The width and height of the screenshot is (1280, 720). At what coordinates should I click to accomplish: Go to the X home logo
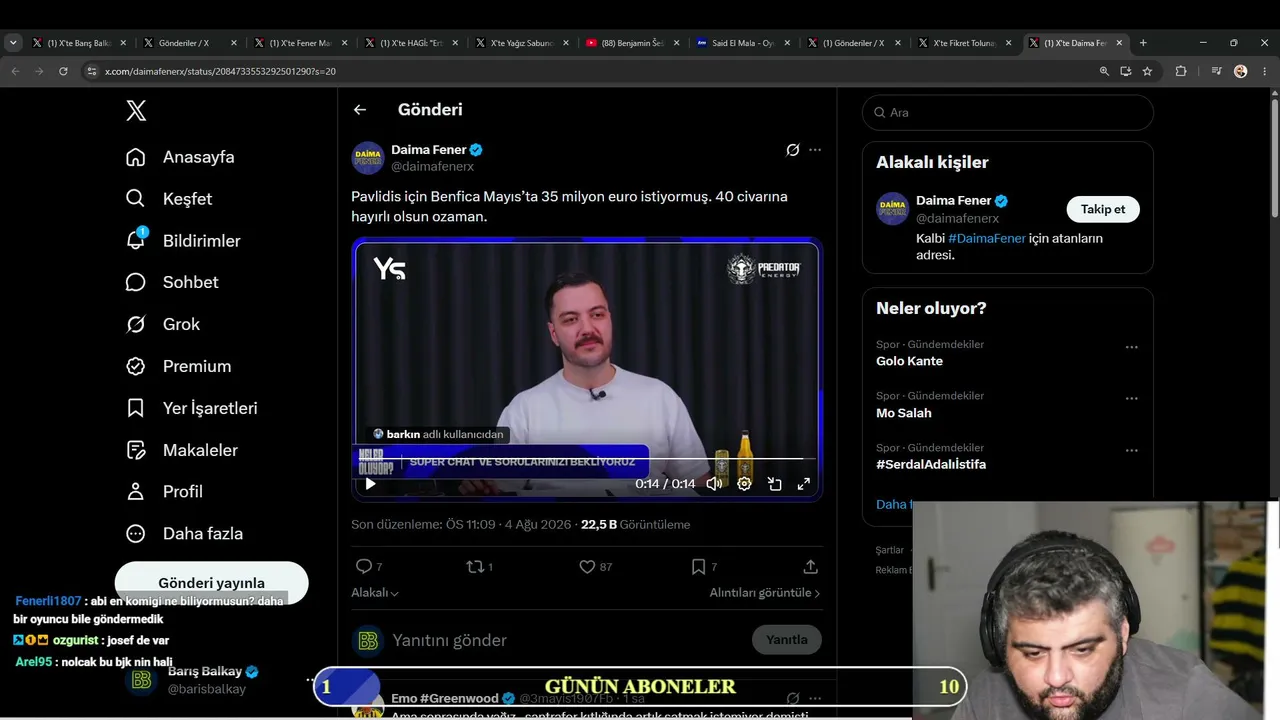[136, 111]
